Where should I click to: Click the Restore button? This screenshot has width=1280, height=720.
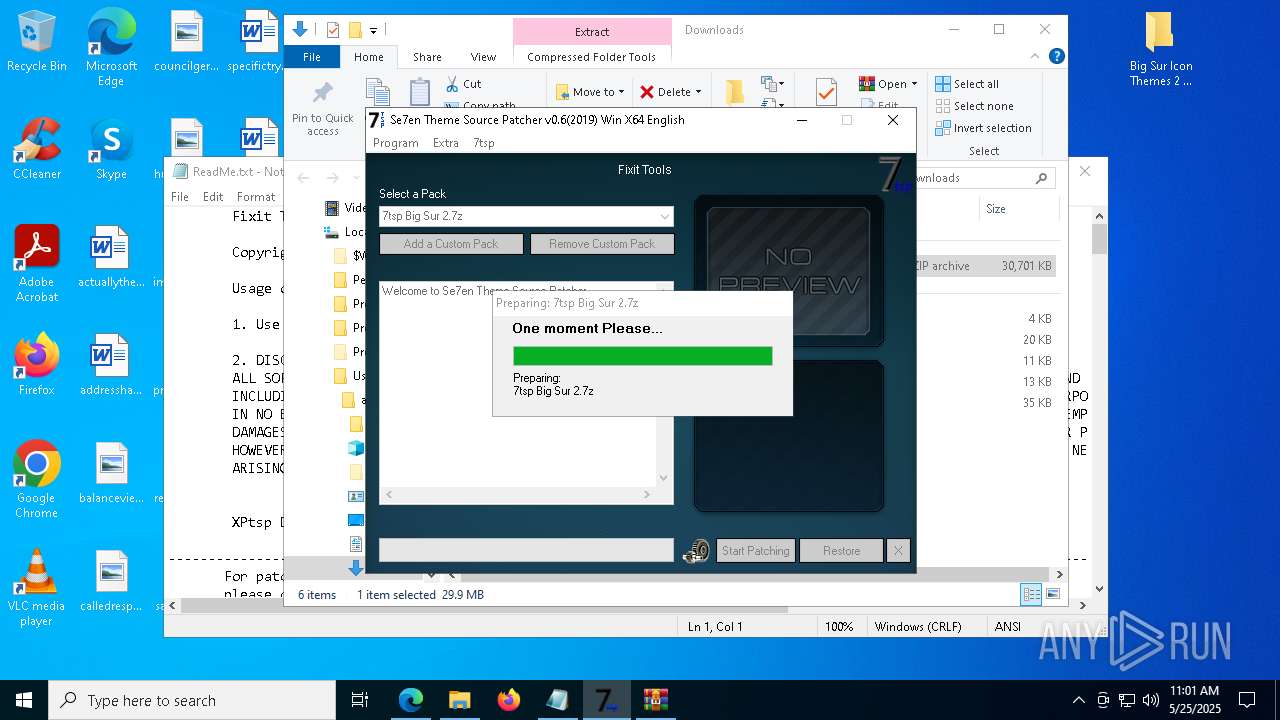coord(841,551)
